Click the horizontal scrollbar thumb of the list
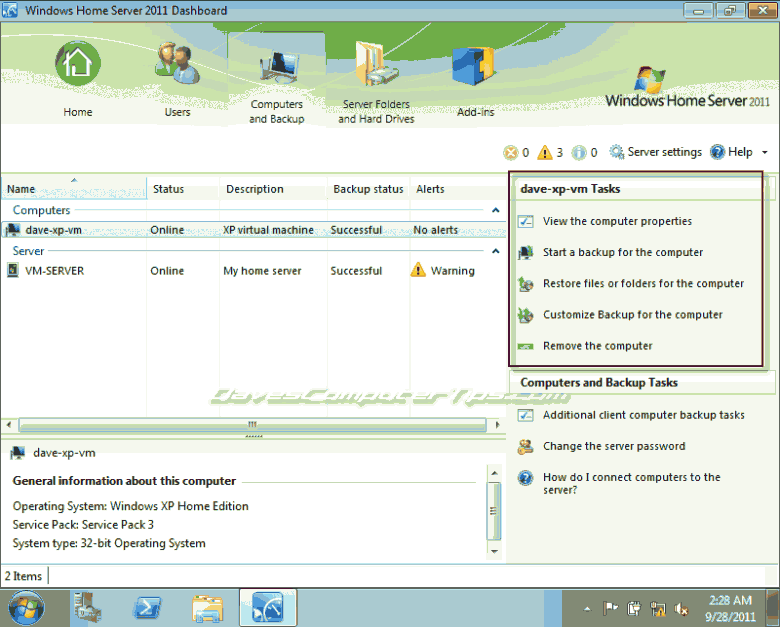 pos(252,424)
